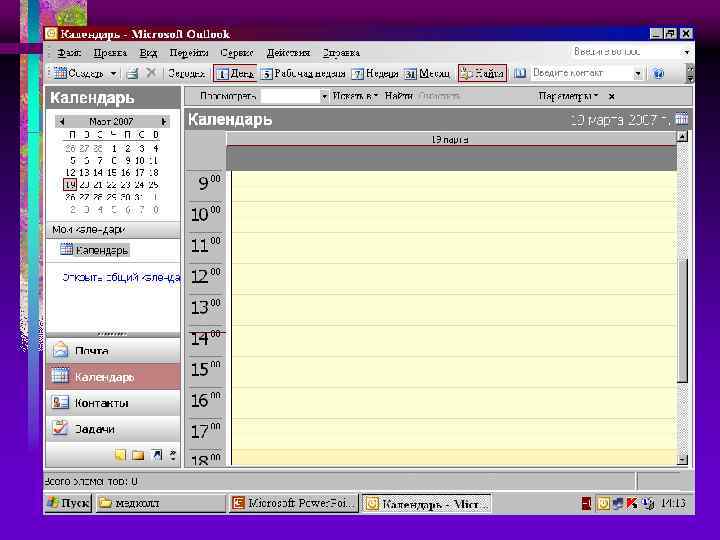Screen dimensions: 720x540
Task: Collapse the Мои календари section header
Action: (x=113, y=230)
